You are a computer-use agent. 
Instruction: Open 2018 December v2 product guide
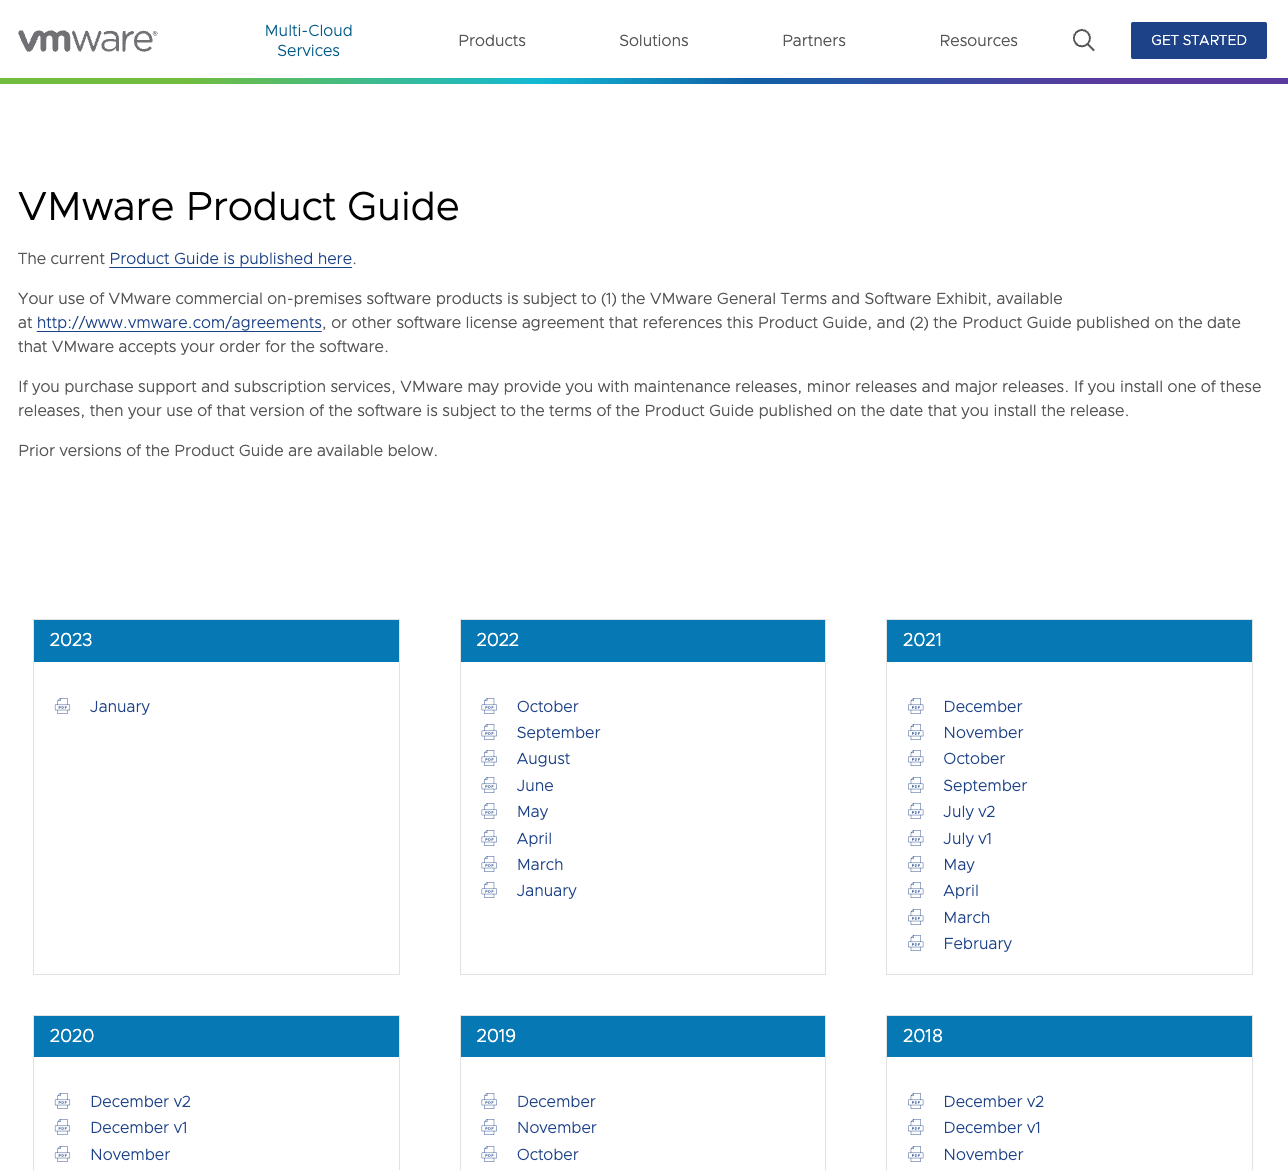click(993, 1101)
